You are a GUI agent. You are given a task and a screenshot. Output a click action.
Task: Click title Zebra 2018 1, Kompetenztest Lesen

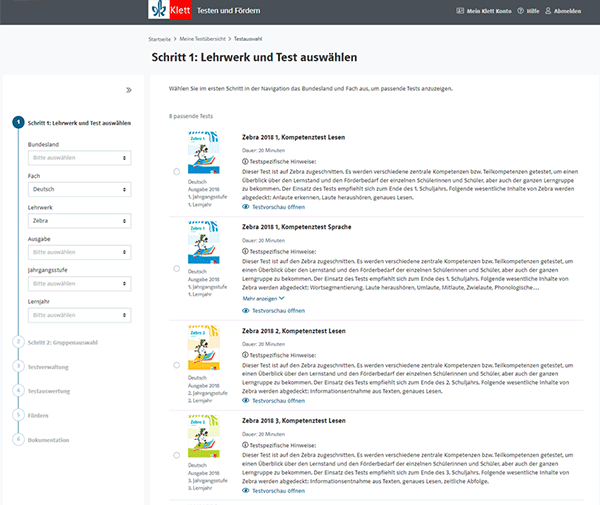coord(293,137)
